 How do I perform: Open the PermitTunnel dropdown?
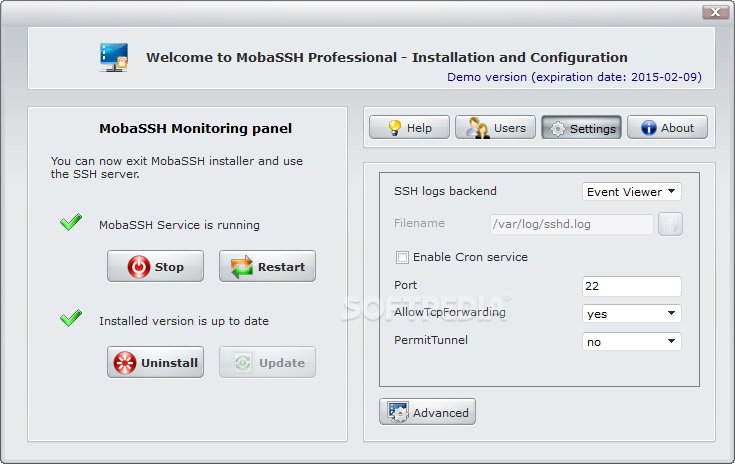pos(631,342)
